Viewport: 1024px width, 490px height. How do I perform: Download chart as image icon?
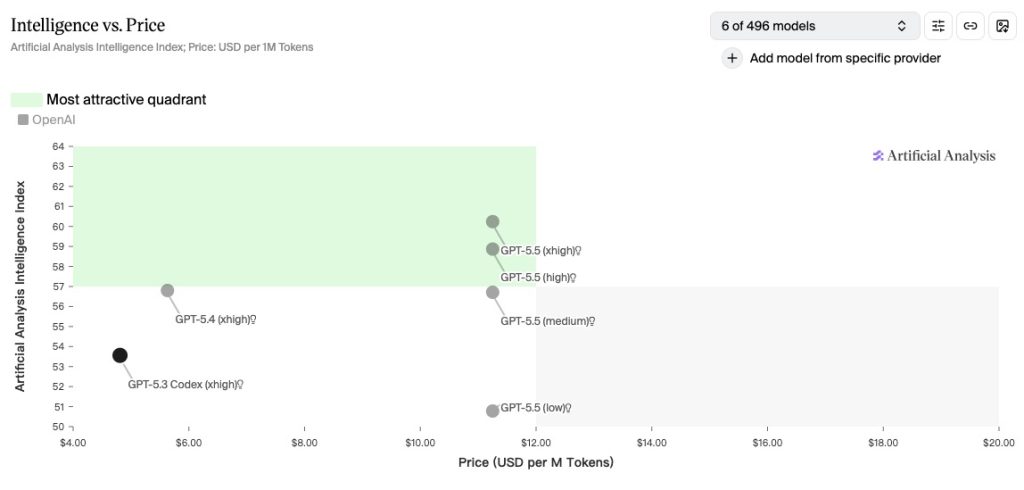tap(1002, 26)
